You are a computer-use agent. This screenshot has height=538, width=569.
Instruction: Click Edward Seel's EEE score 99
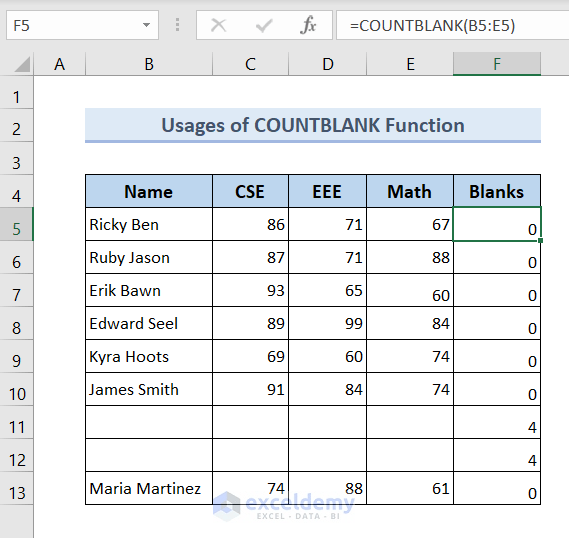click(327, 323)
